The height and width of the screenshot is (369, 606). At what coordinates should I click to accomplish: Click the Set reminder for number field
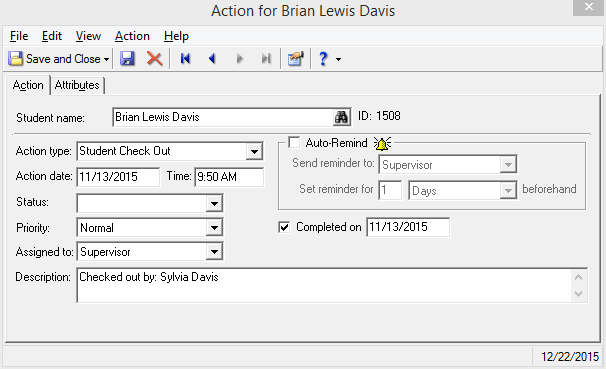pyautogui.click(x=390, y=190)
